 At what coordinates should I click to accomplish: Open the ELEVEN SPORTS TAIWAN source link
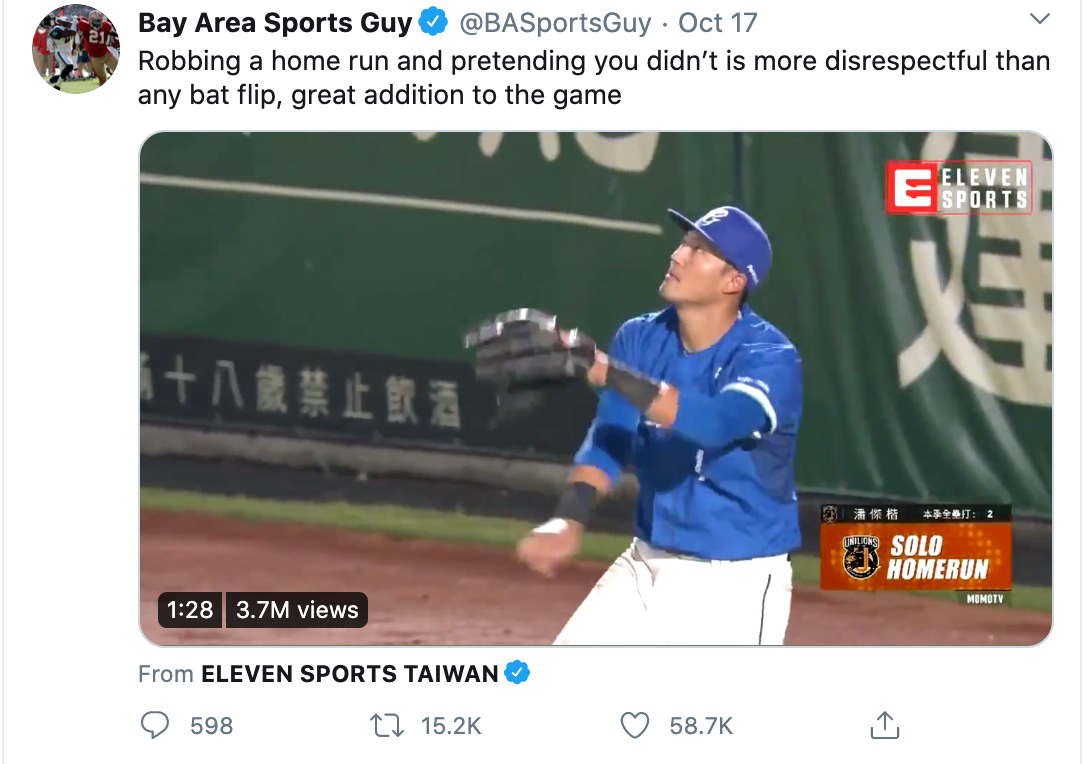point(350,673)
